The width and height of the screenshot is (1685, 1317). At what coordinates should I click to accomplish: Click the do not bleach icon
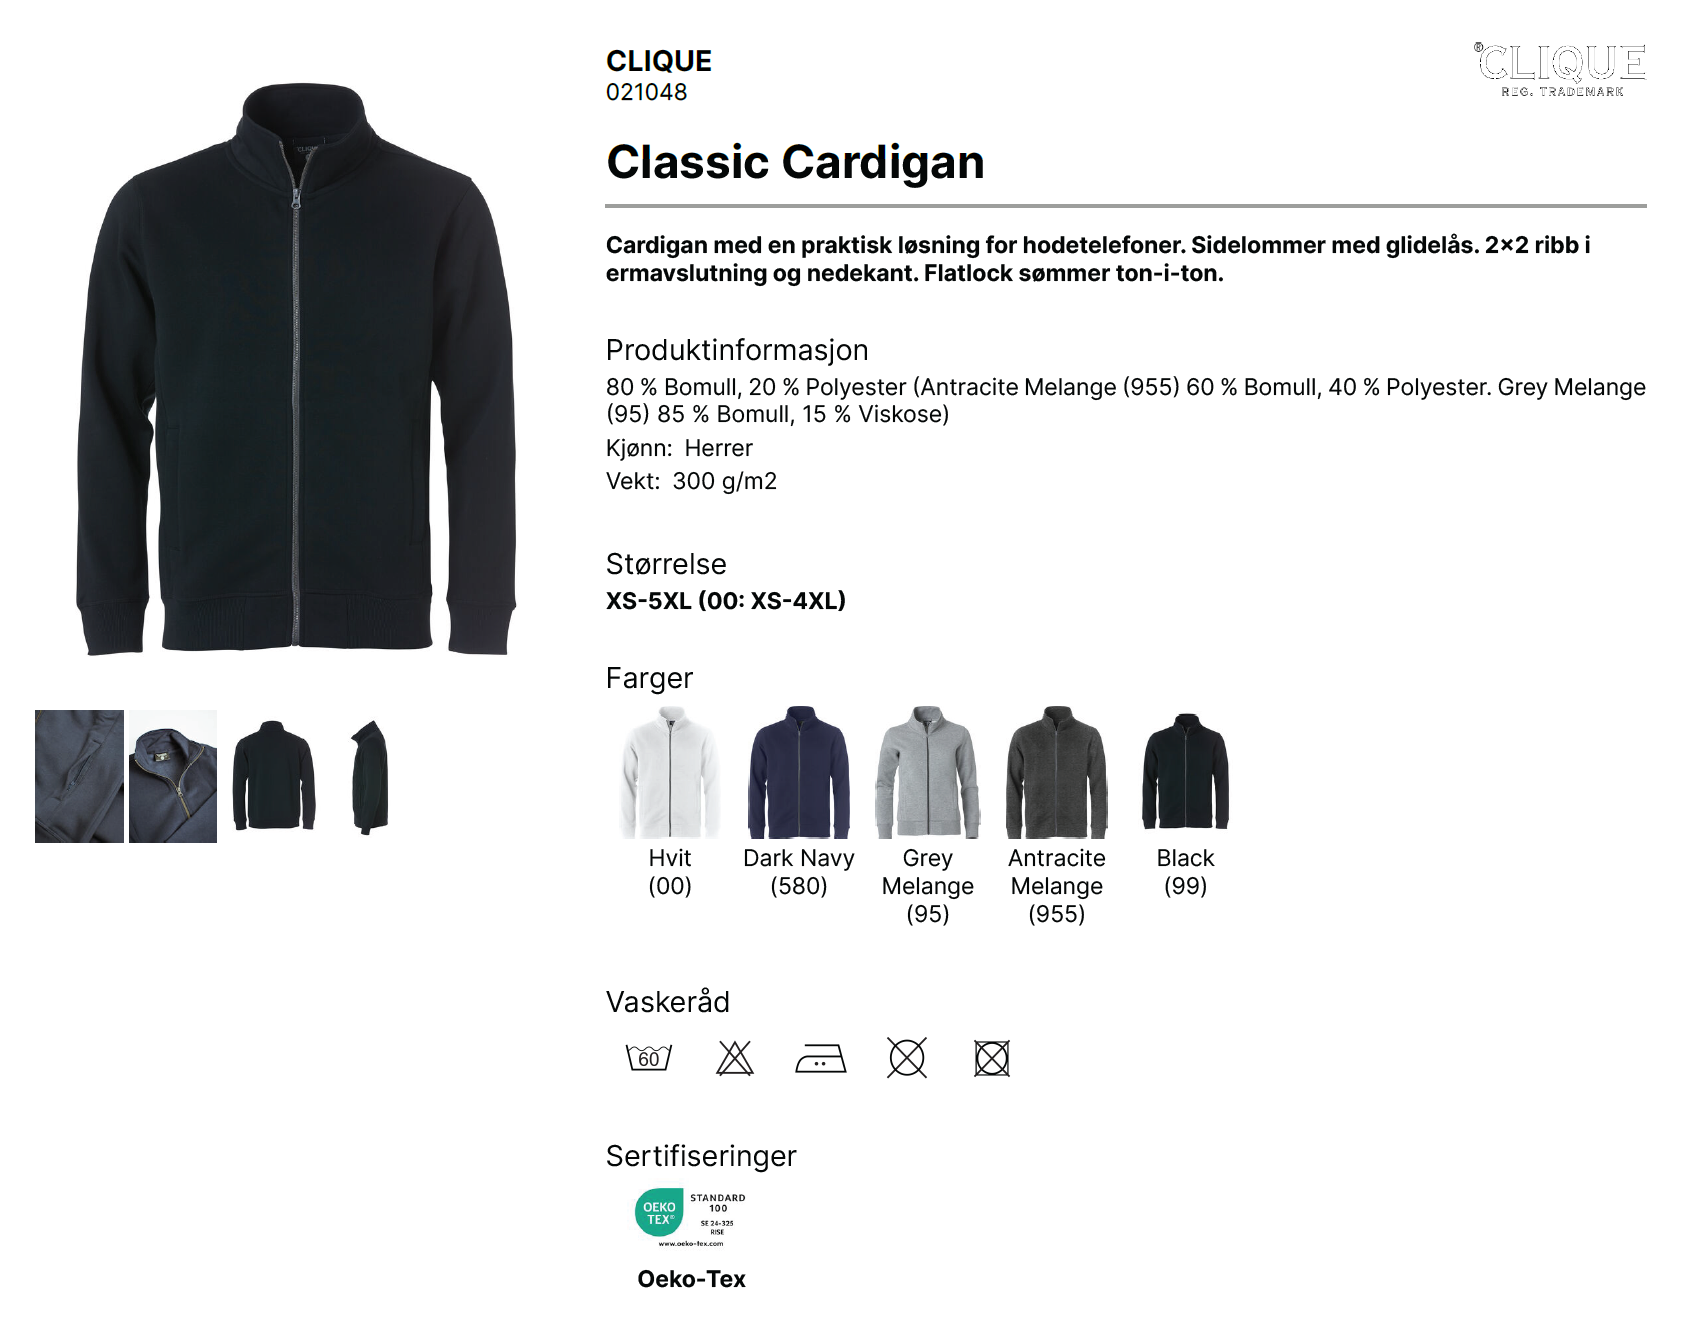coord(735,1057)
